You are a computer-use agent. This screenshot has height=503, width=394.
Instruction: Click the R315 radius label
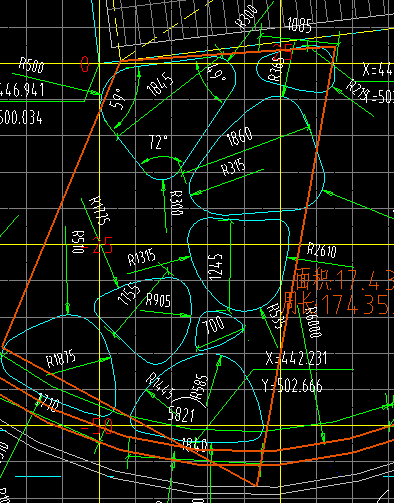pos(234,166)
